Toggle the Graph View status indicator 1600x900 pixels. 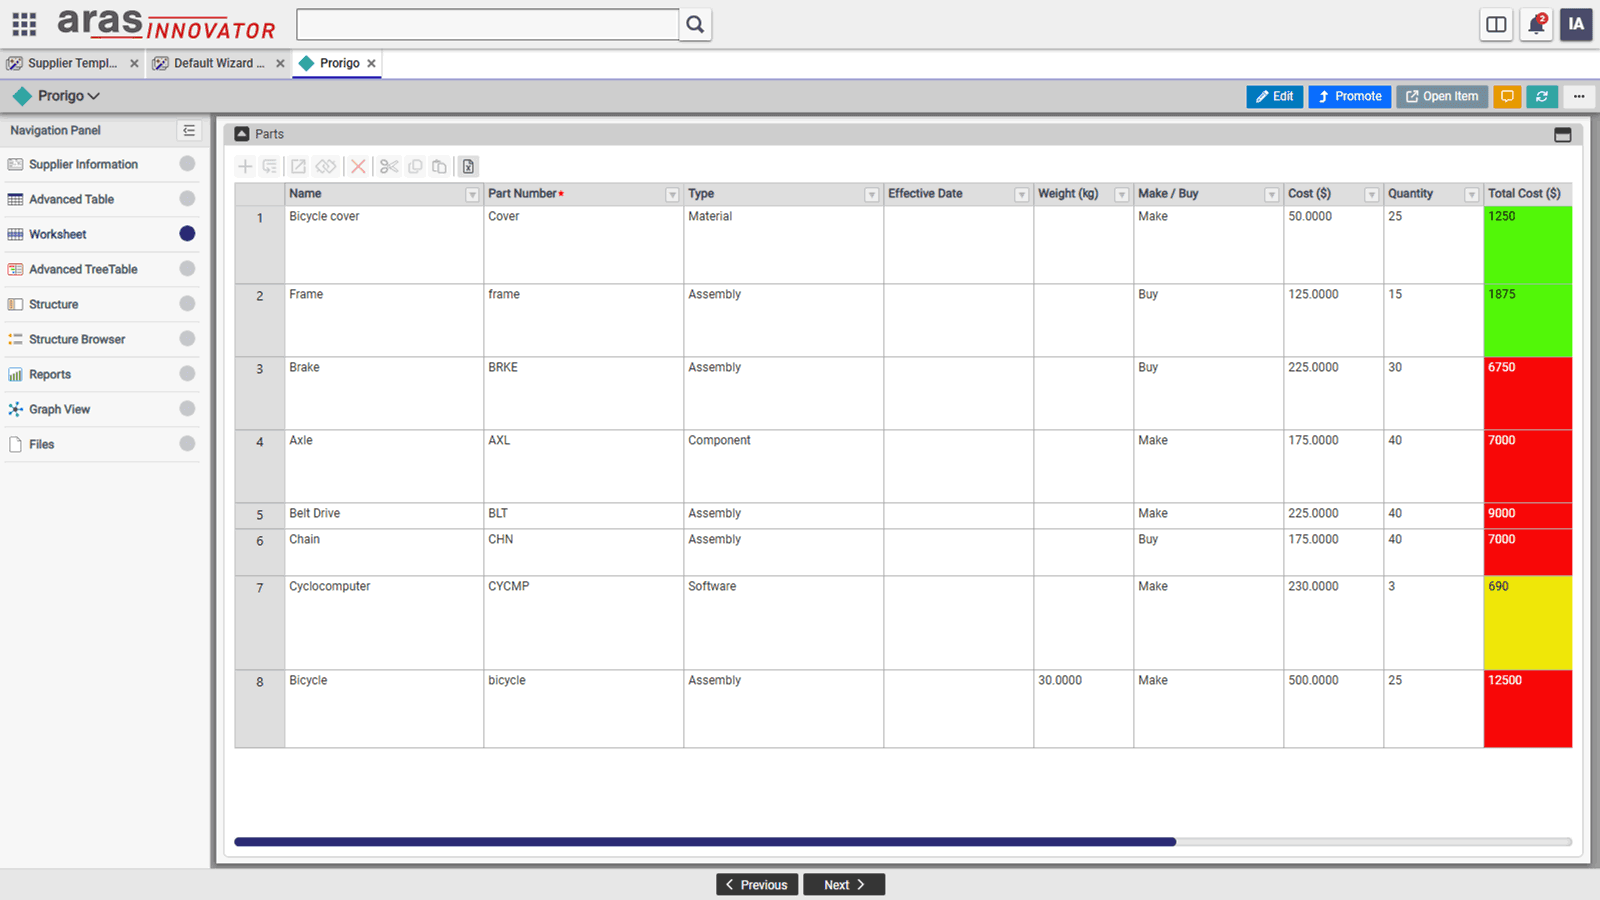click(x=187, y=409)
